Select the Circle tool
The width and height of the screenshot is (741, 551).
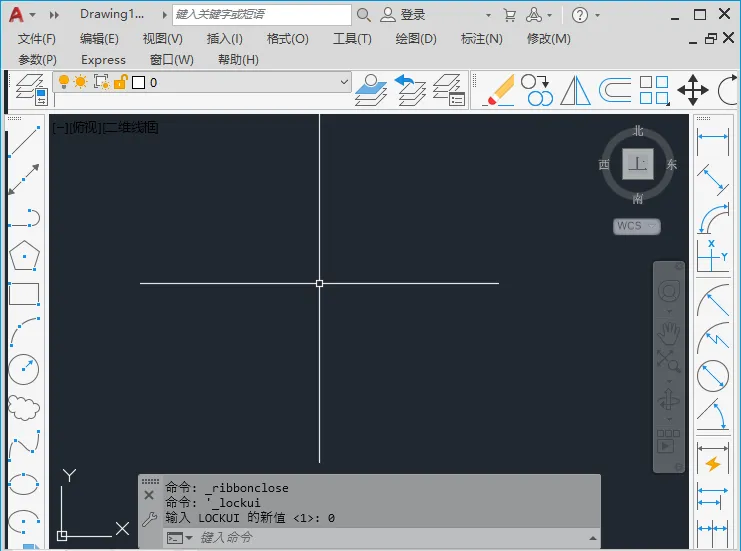[24, 369]
